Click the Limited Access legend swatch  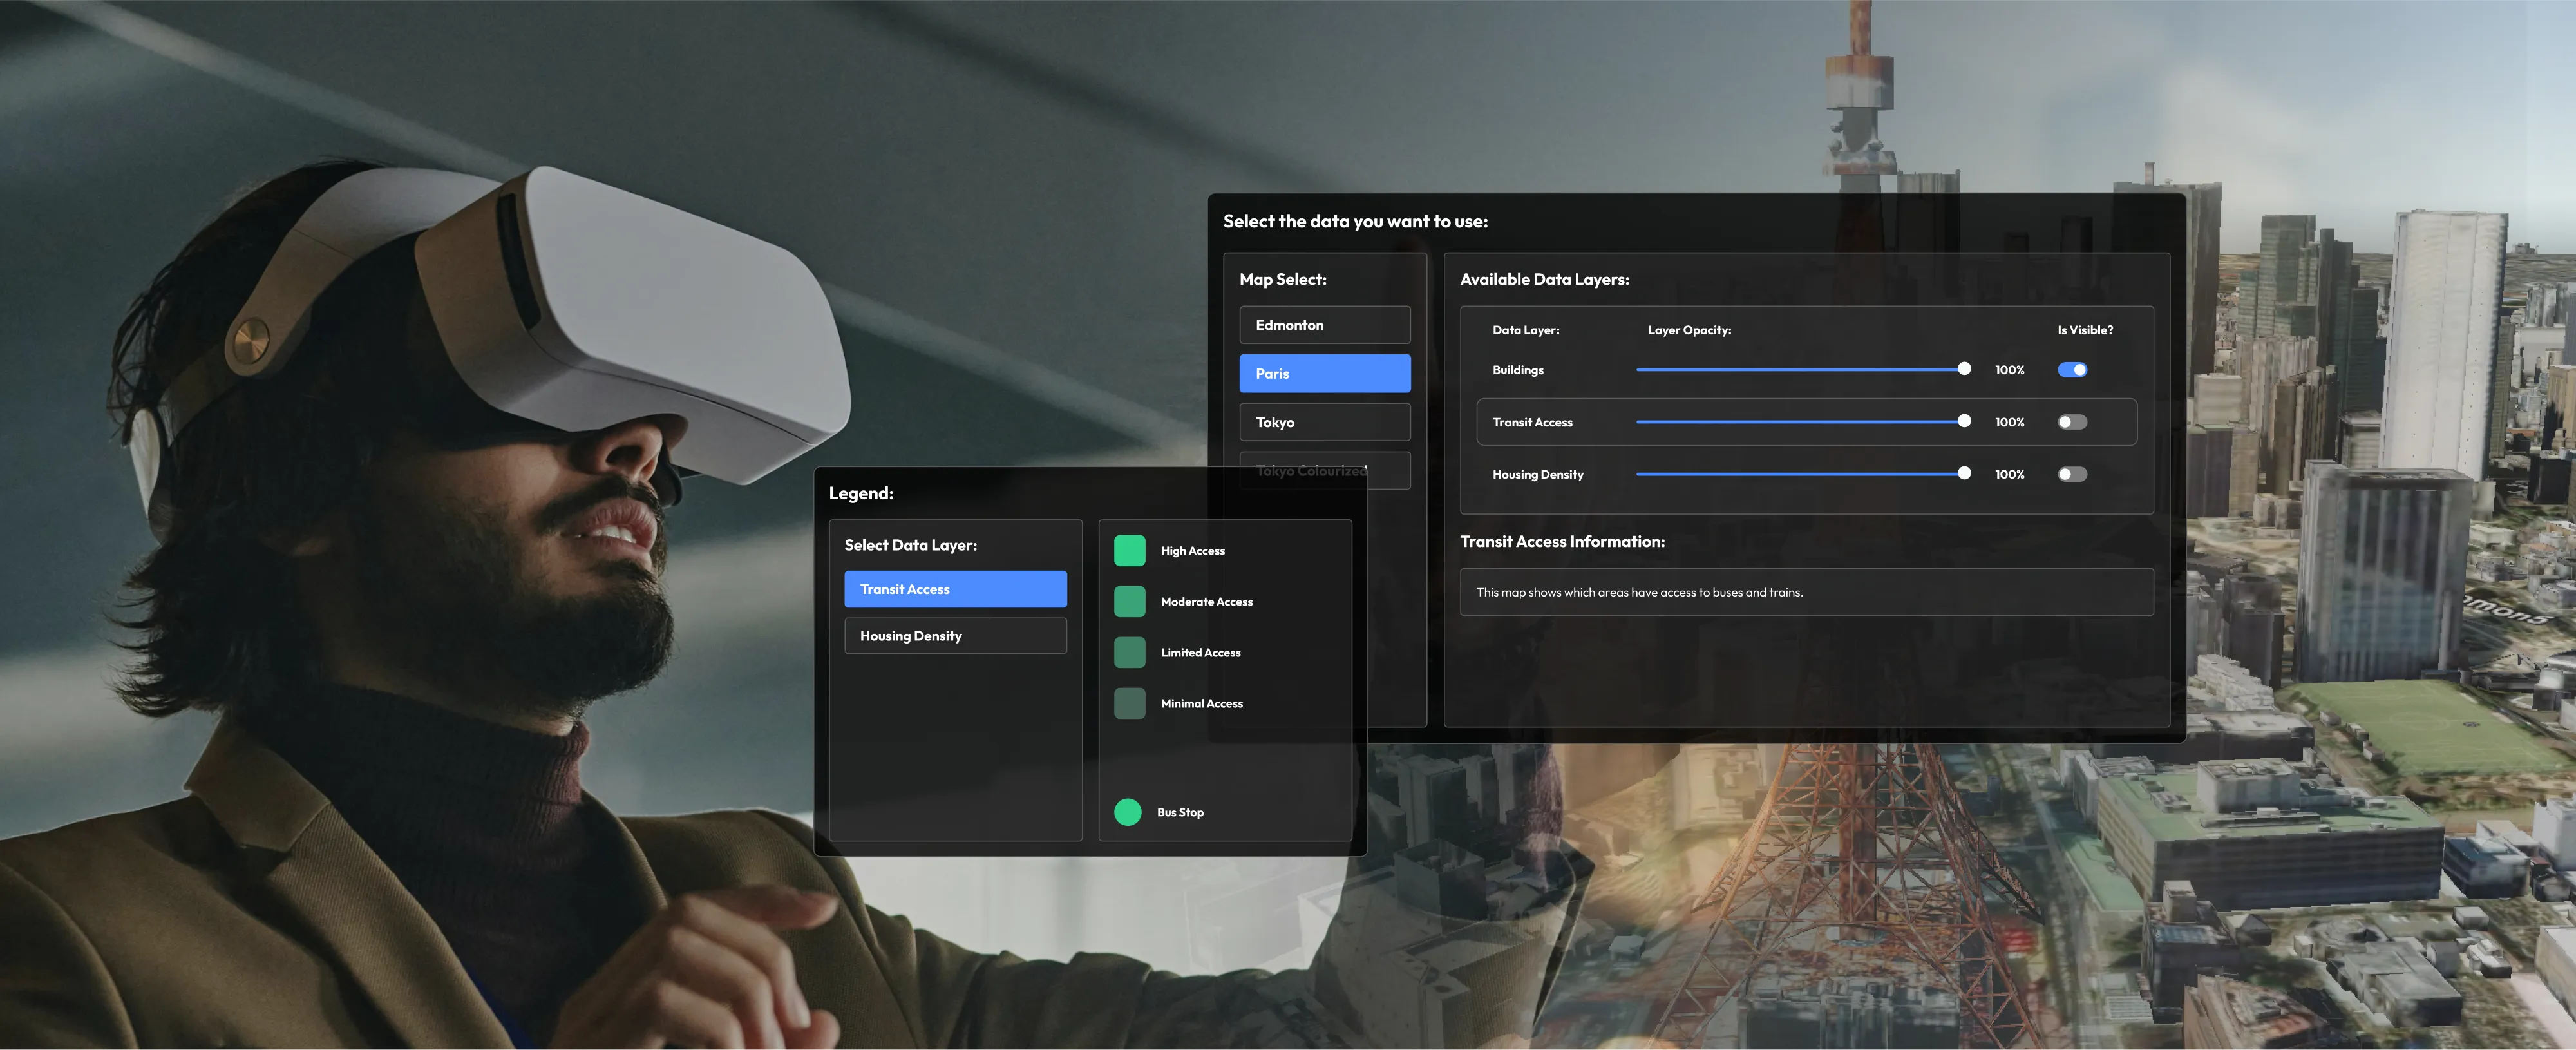[x=1129, y=652]
